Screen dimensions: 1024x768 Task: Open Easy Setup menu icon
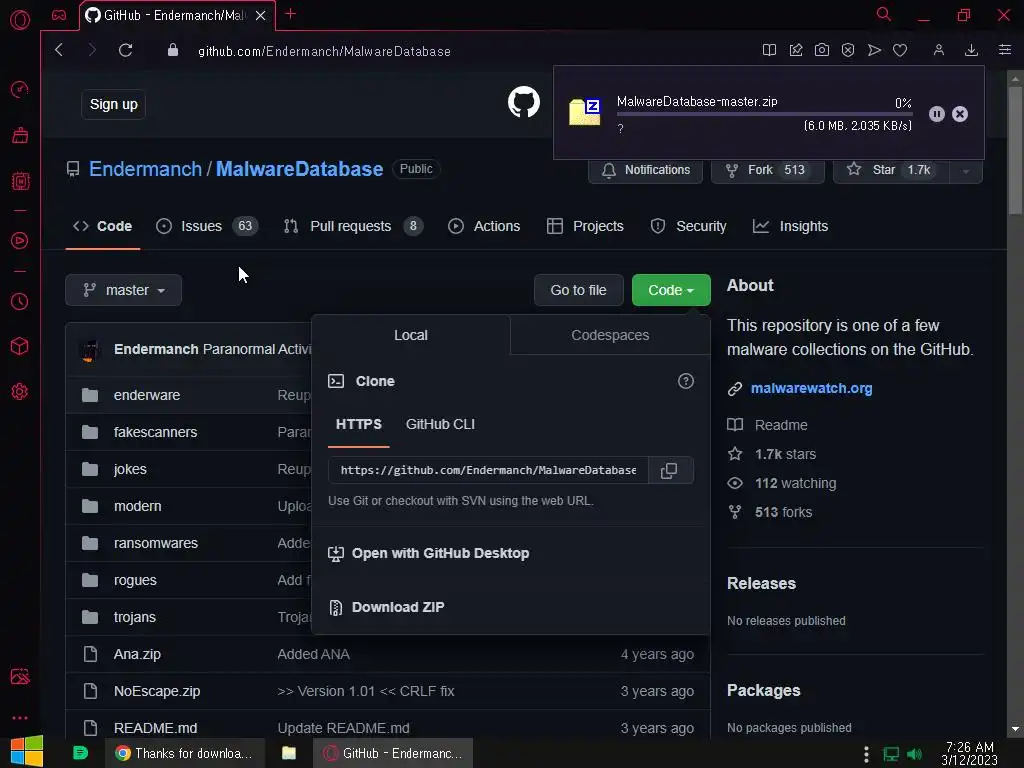(x=1005, y=50)
